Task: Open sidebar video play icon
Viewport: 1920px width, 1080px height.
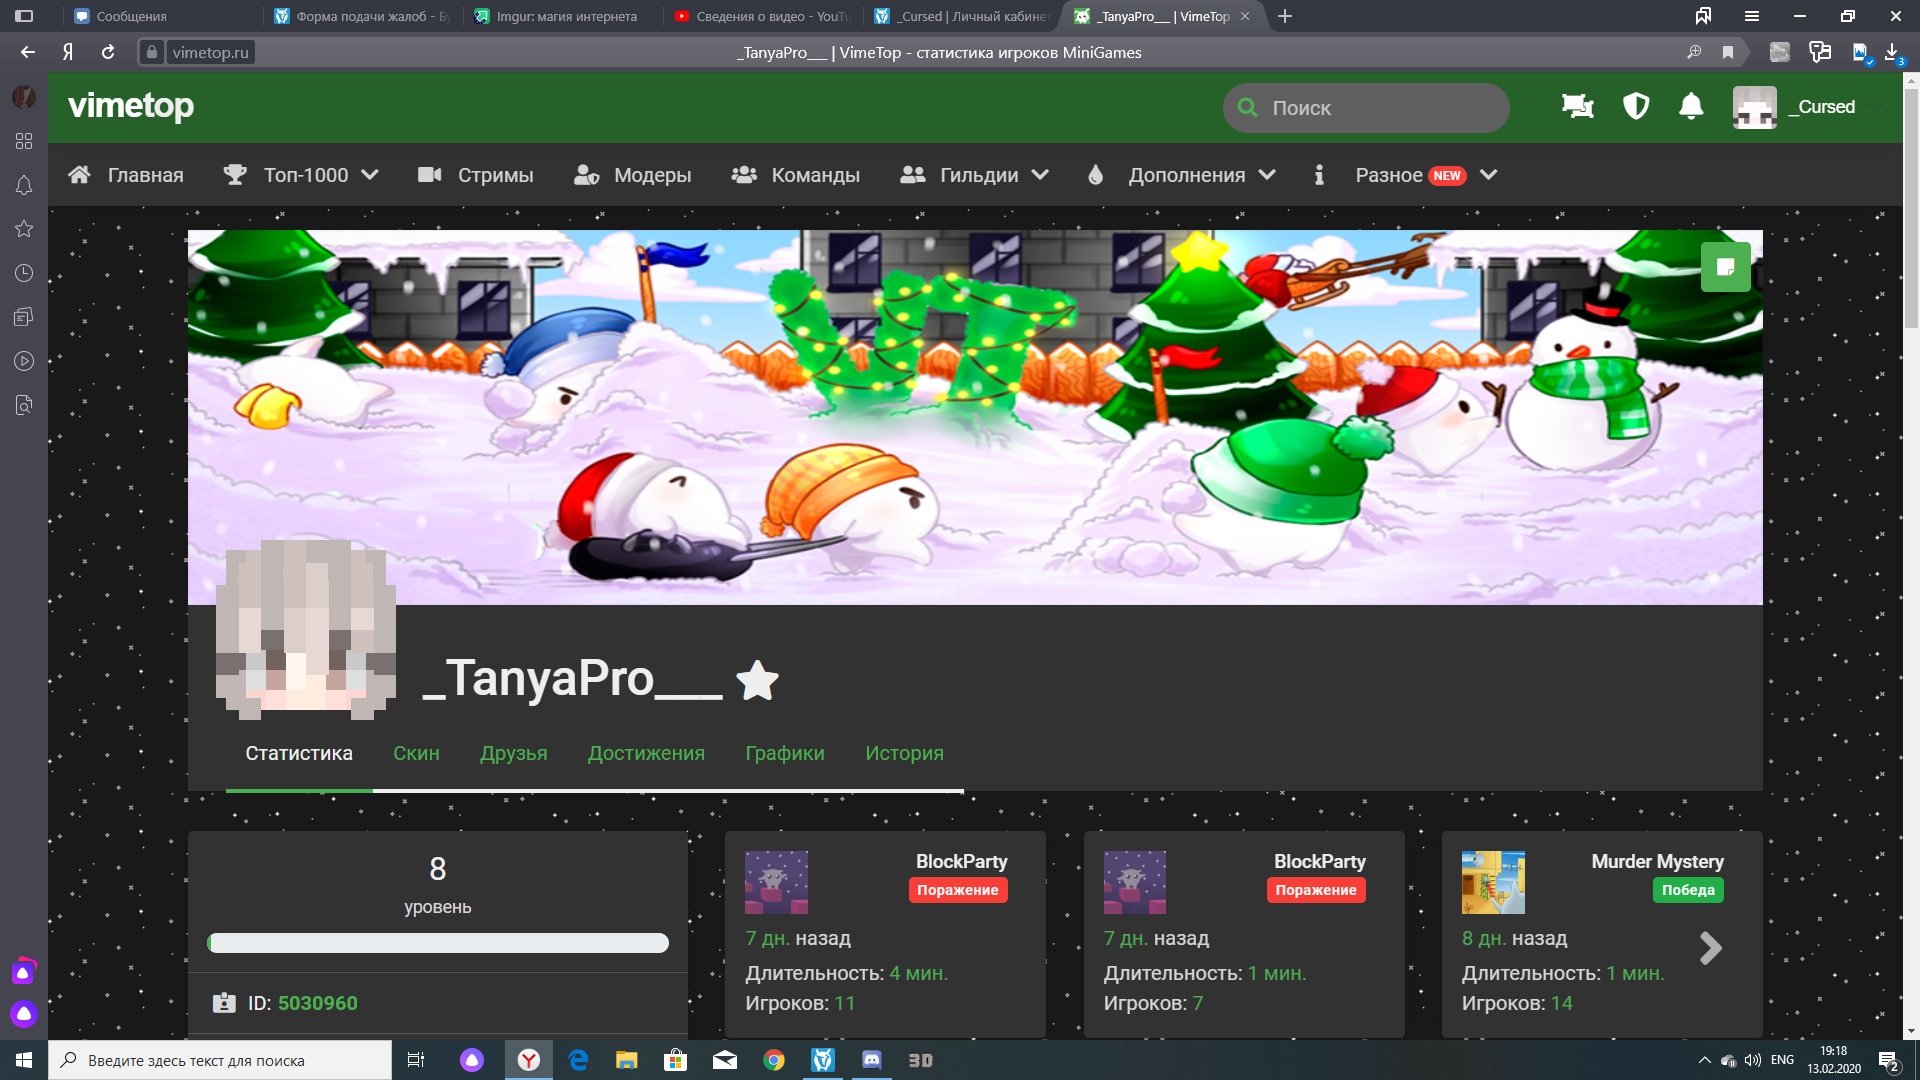Action: 24,361
